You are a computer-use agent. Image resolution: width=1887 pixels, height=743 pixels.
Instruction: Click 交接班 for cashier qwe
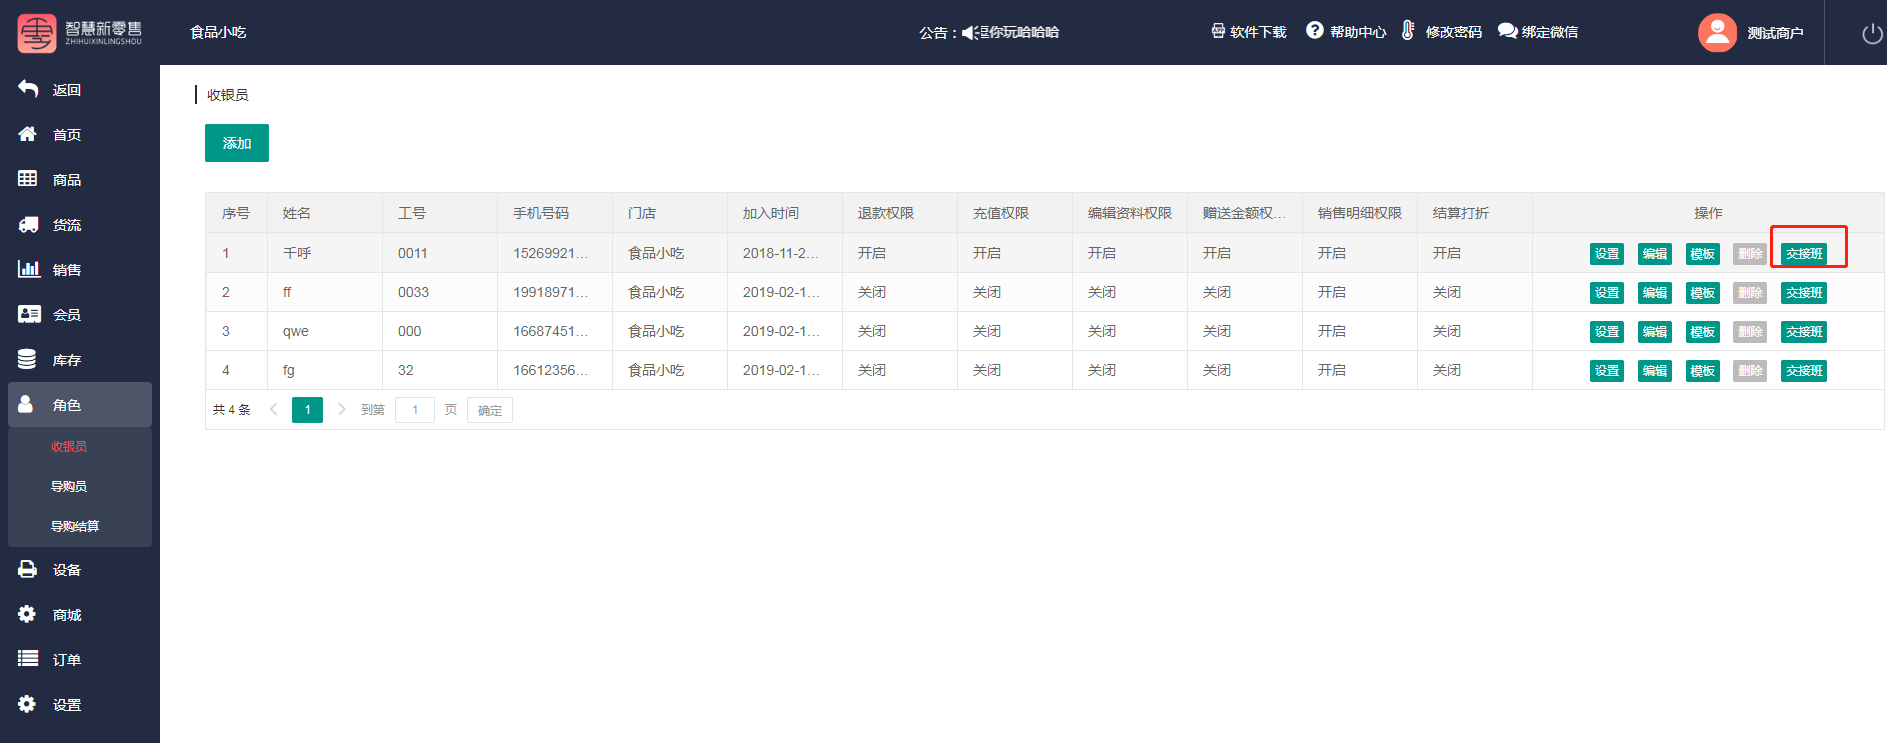click(1804, 332)
